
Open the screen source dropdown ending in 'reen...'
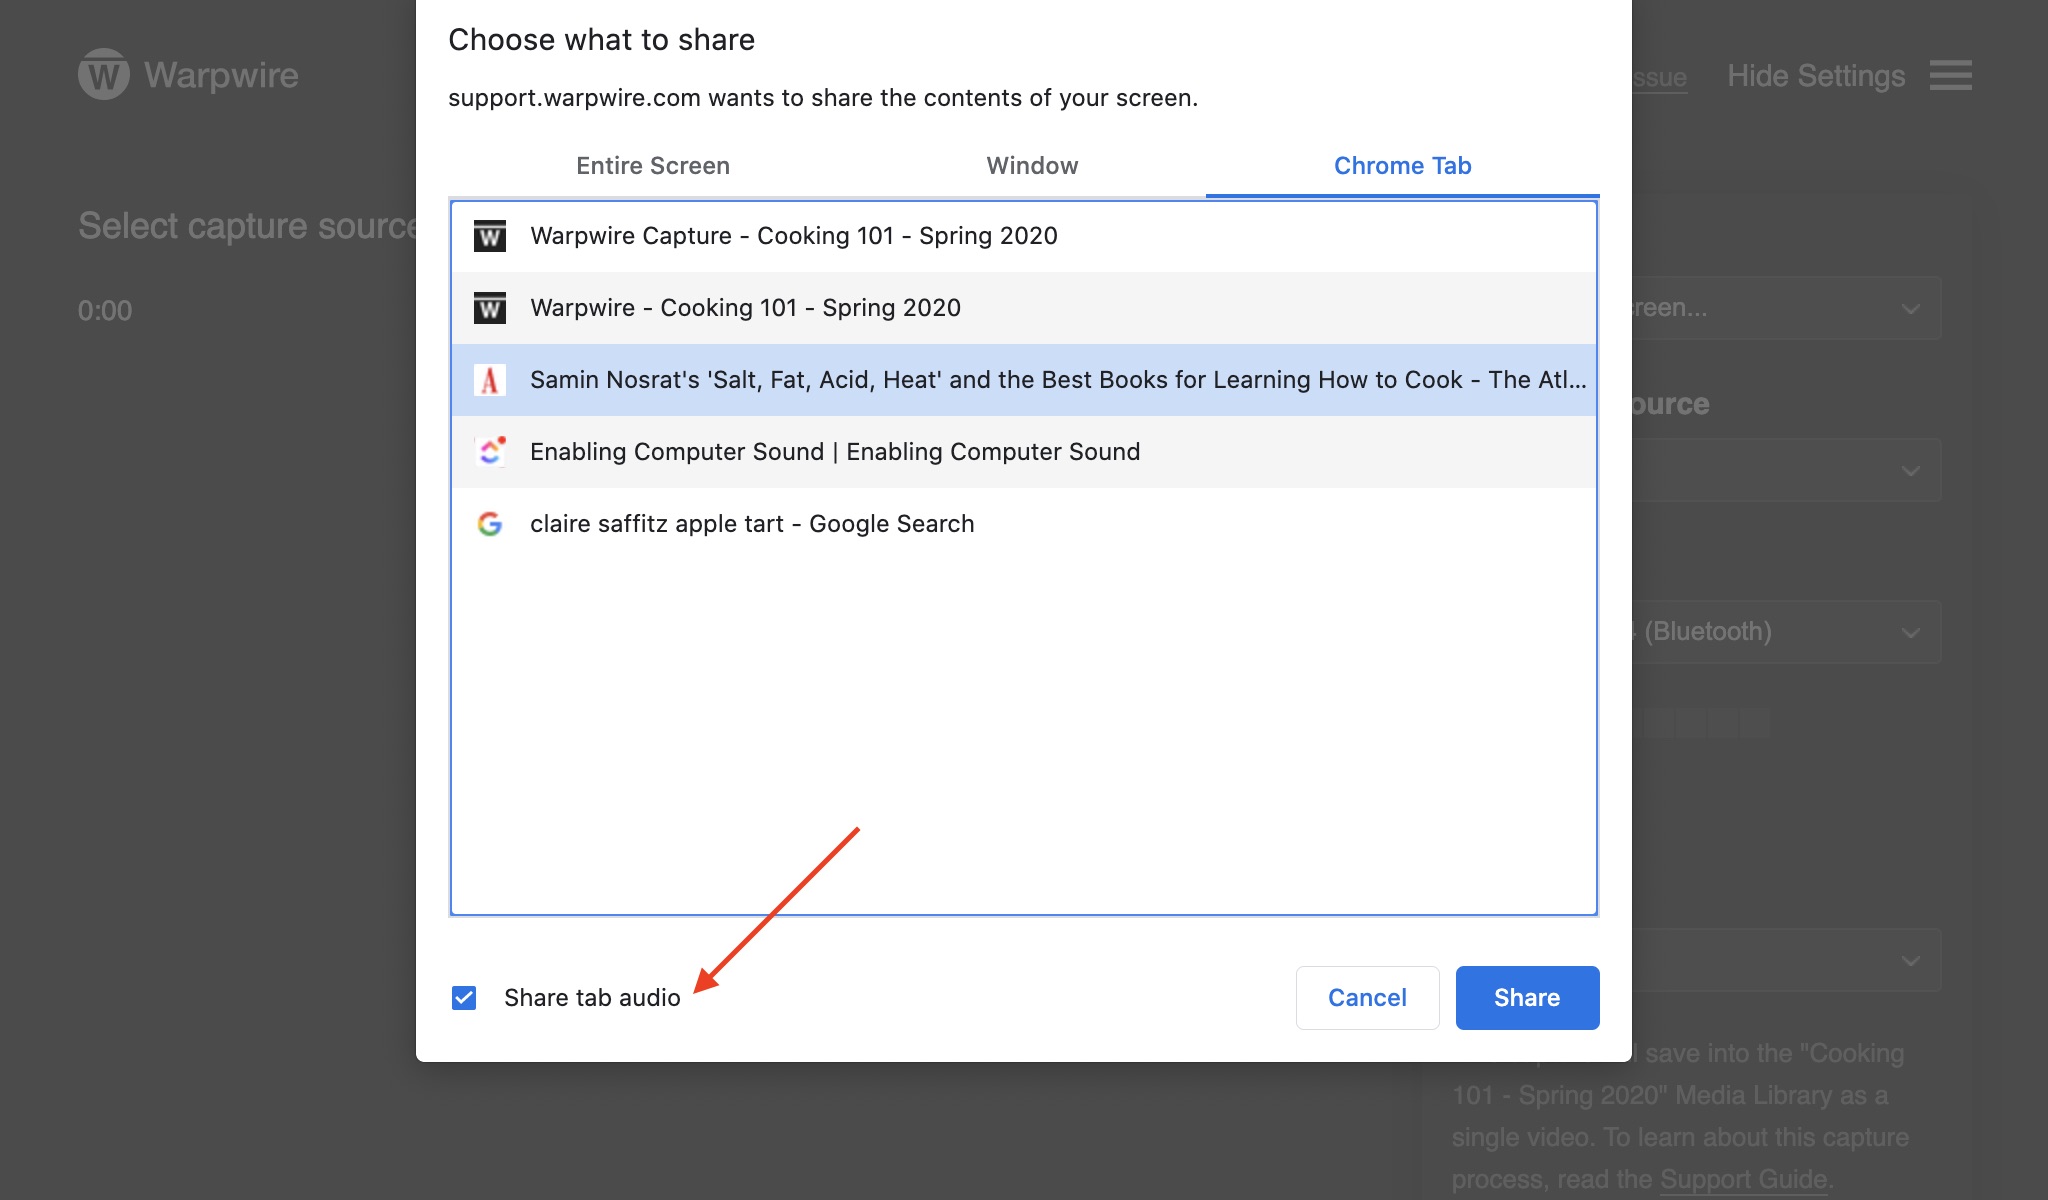(x=1786, y=308)
